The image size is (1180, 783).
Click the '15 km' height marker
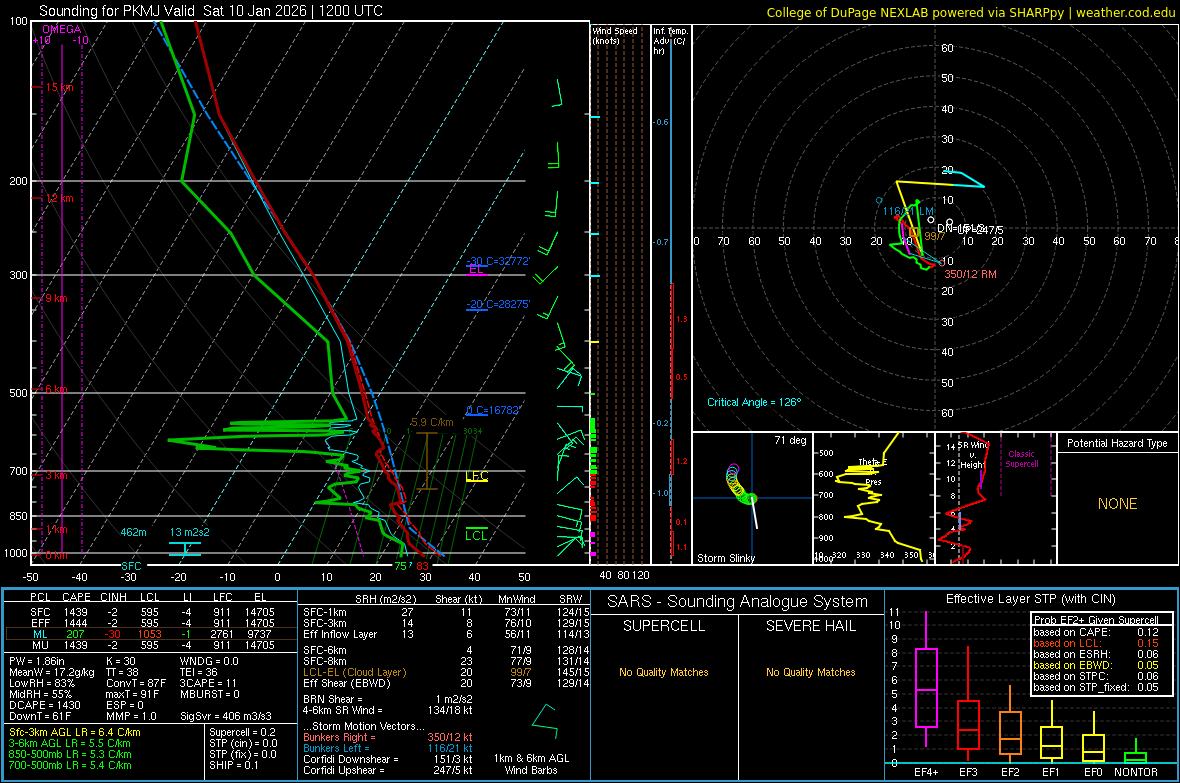(59, 87)
